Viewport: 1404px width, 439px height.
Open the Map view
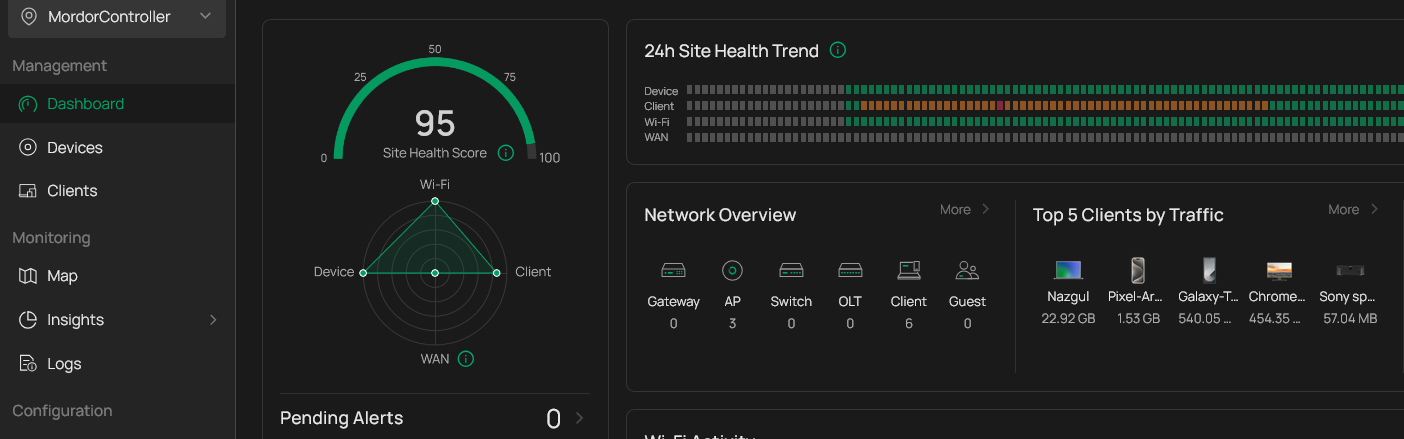click(117, 276)
